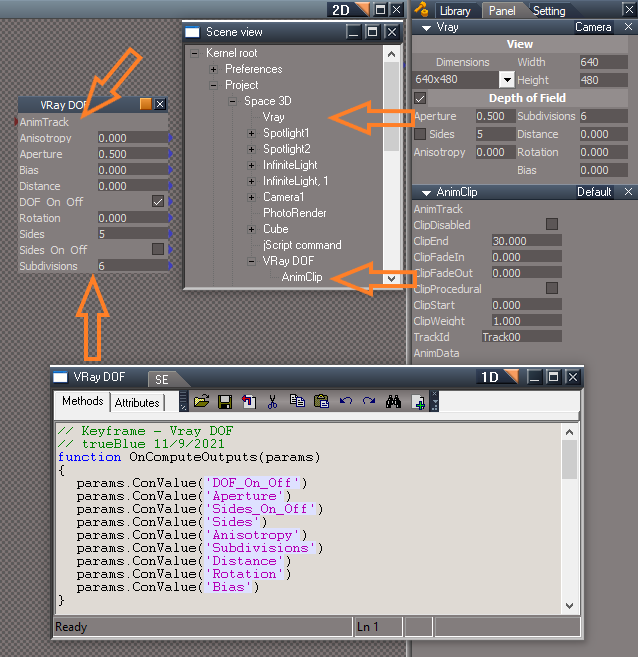Collapse the VRay DOF tree node
638x657 pixels.
coord(251,261)
